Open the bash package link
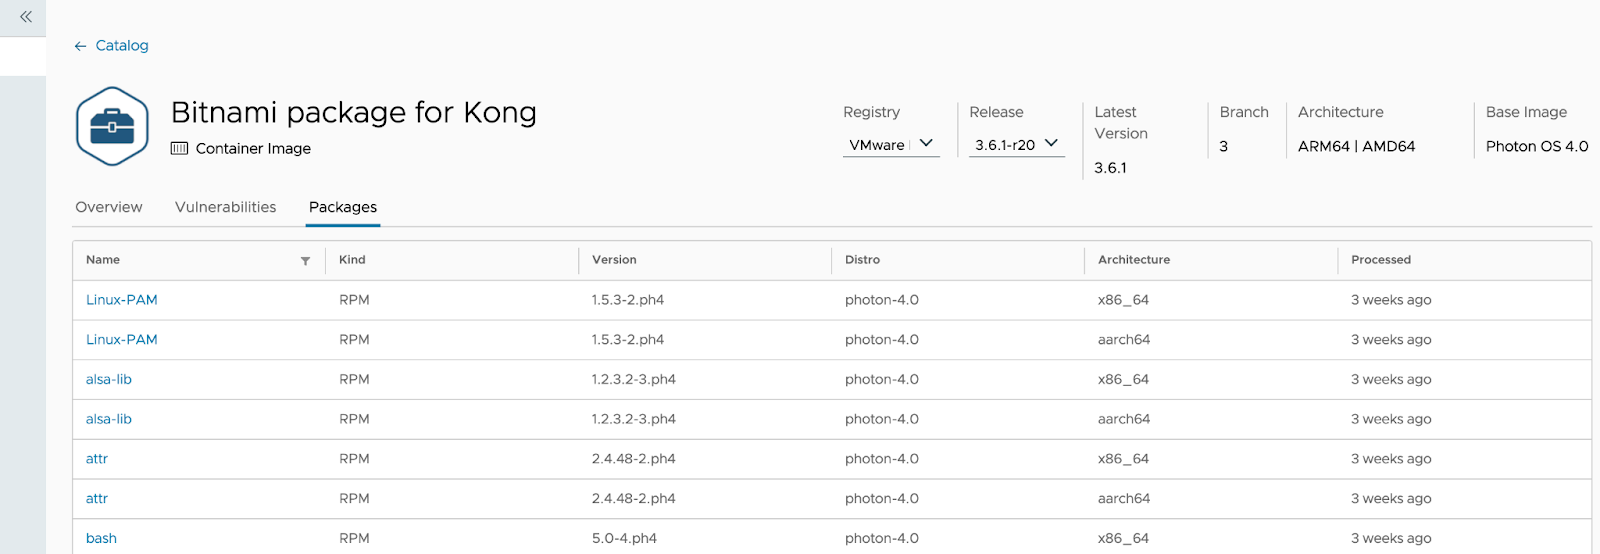The height and width of the screenshot is (554, 1600). (x=101, y=538)
